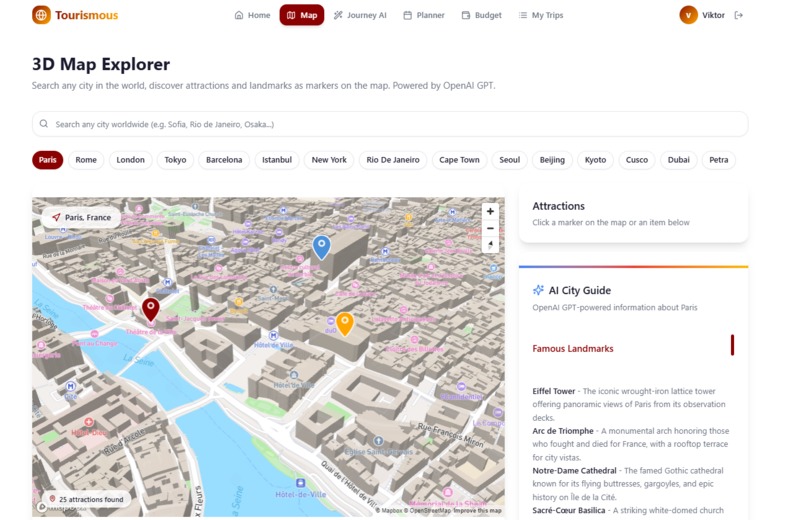The width and height of the screenshot is (806, 520).
Task: Click the dark red attraction marker
Action: point(151,309)
